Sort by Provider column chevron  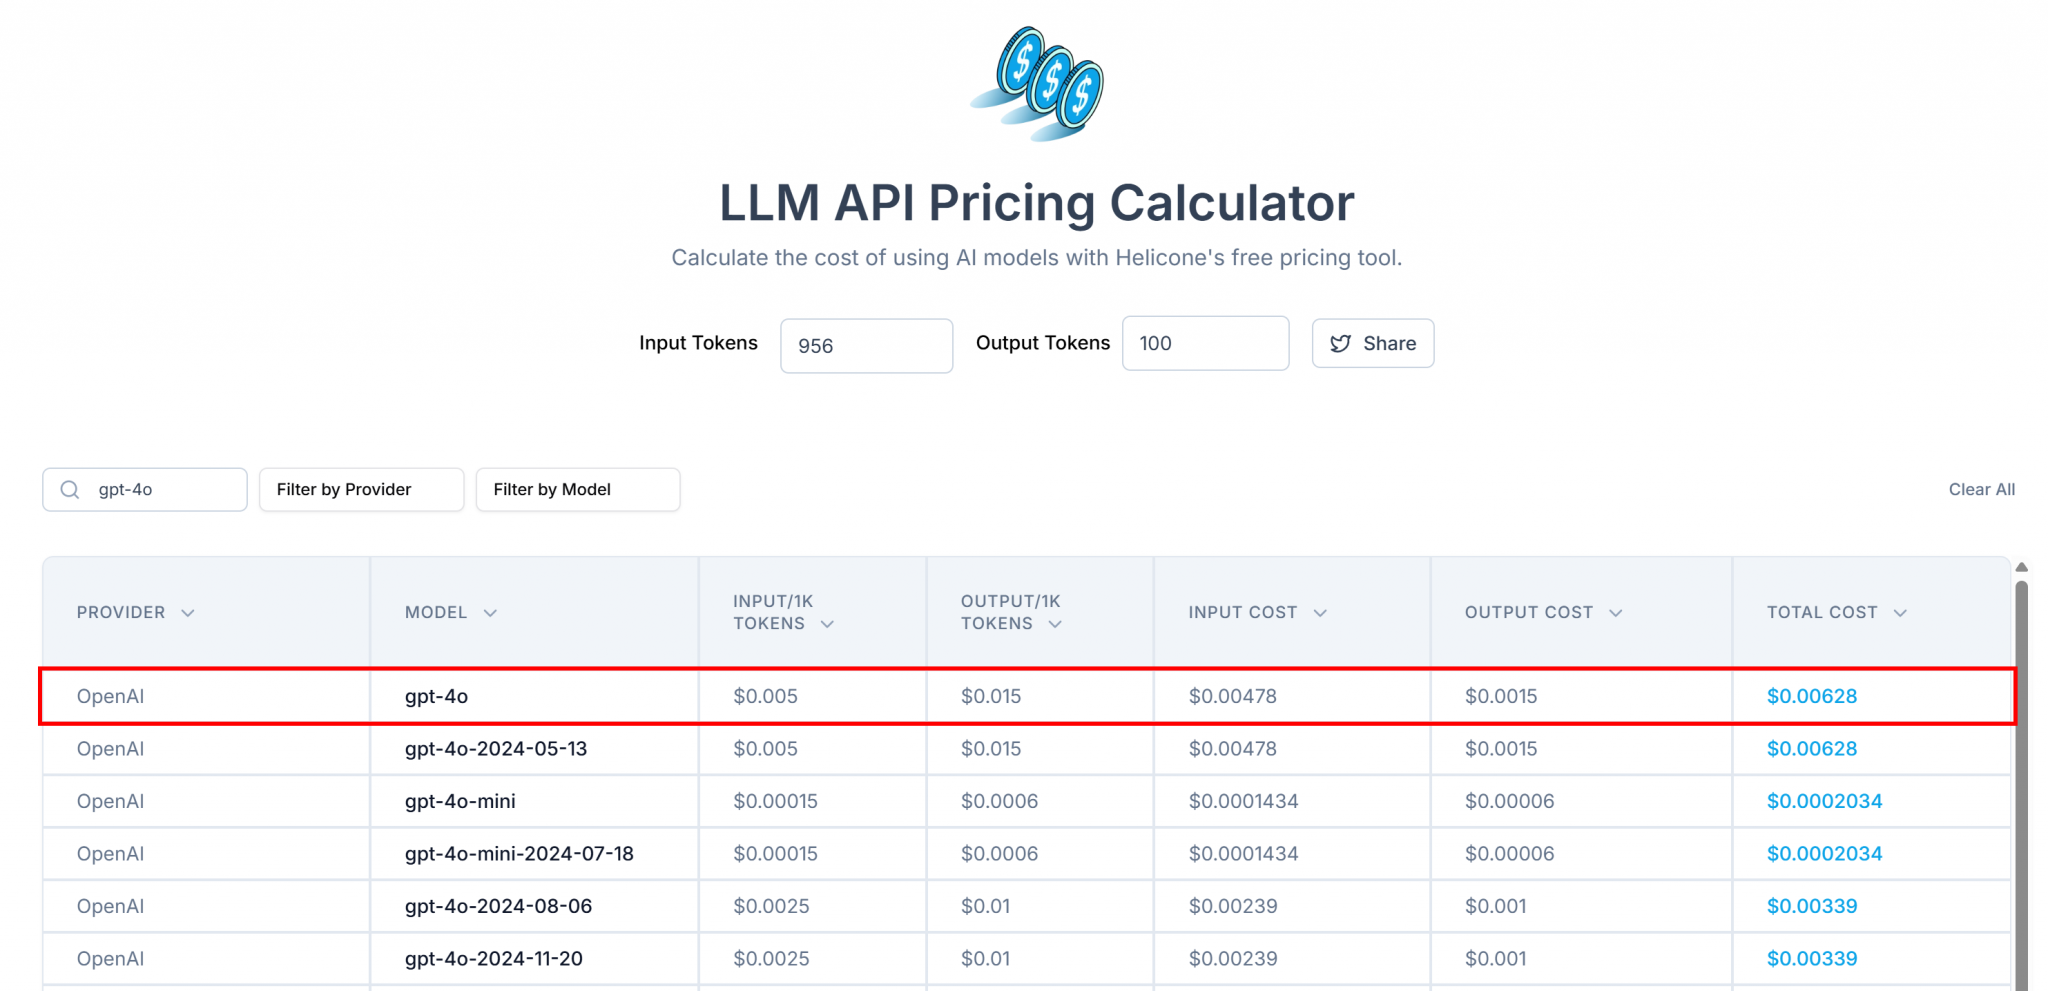[x=188, y=613]
